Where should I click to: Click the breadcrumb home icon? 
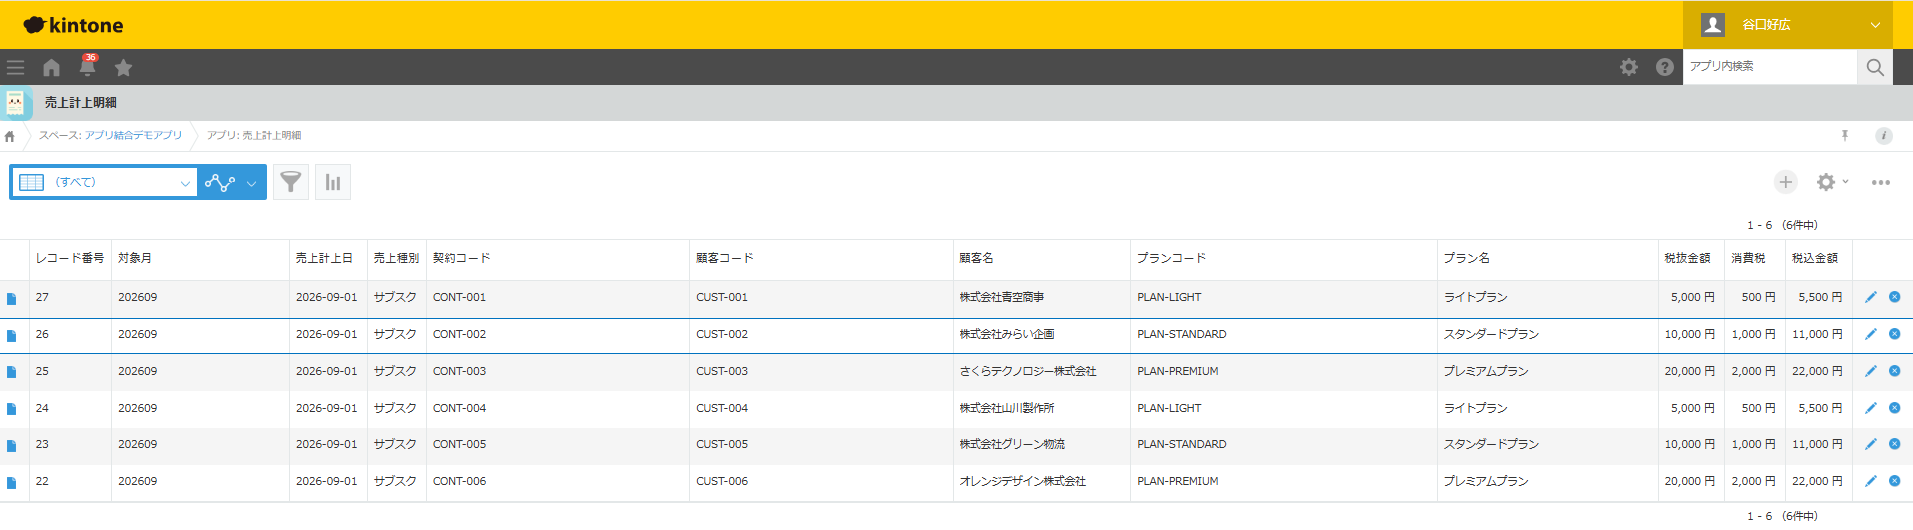coord(10,136)
